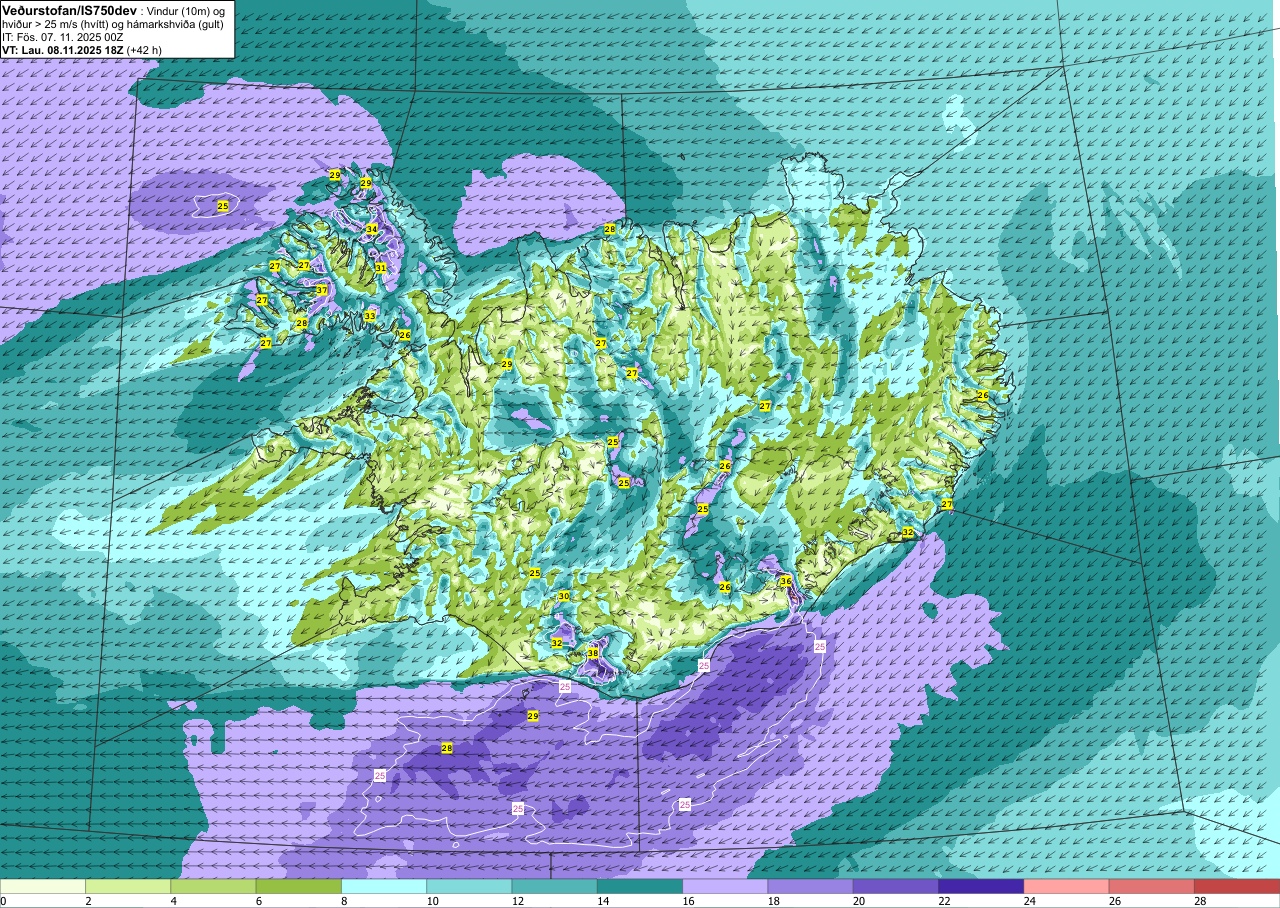Click the 8–10 m/s light cyan legend swatch

[x=384, y=886]
